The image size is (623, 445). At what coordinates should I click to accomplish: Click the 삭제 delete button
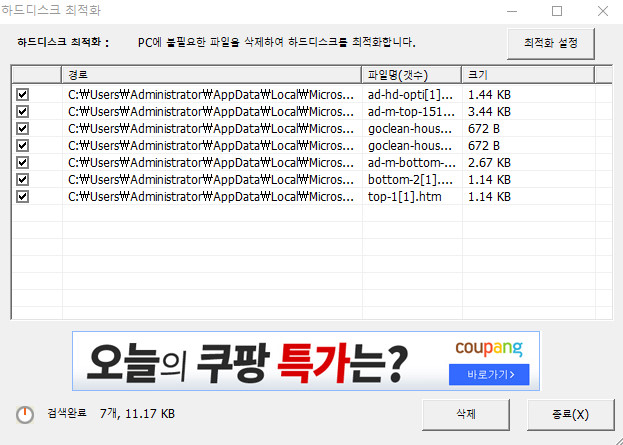pyautogui.click(x=466, y=415)
